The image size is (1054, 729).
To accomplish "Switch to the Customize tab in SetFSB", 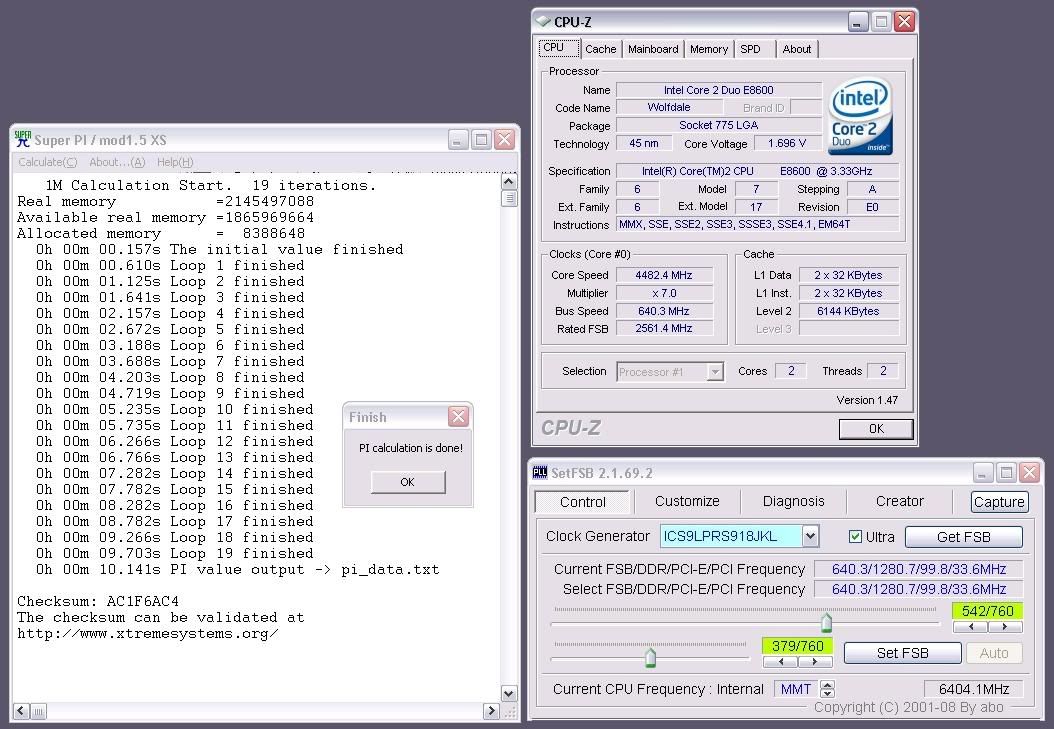I will (x=687, y=501).
